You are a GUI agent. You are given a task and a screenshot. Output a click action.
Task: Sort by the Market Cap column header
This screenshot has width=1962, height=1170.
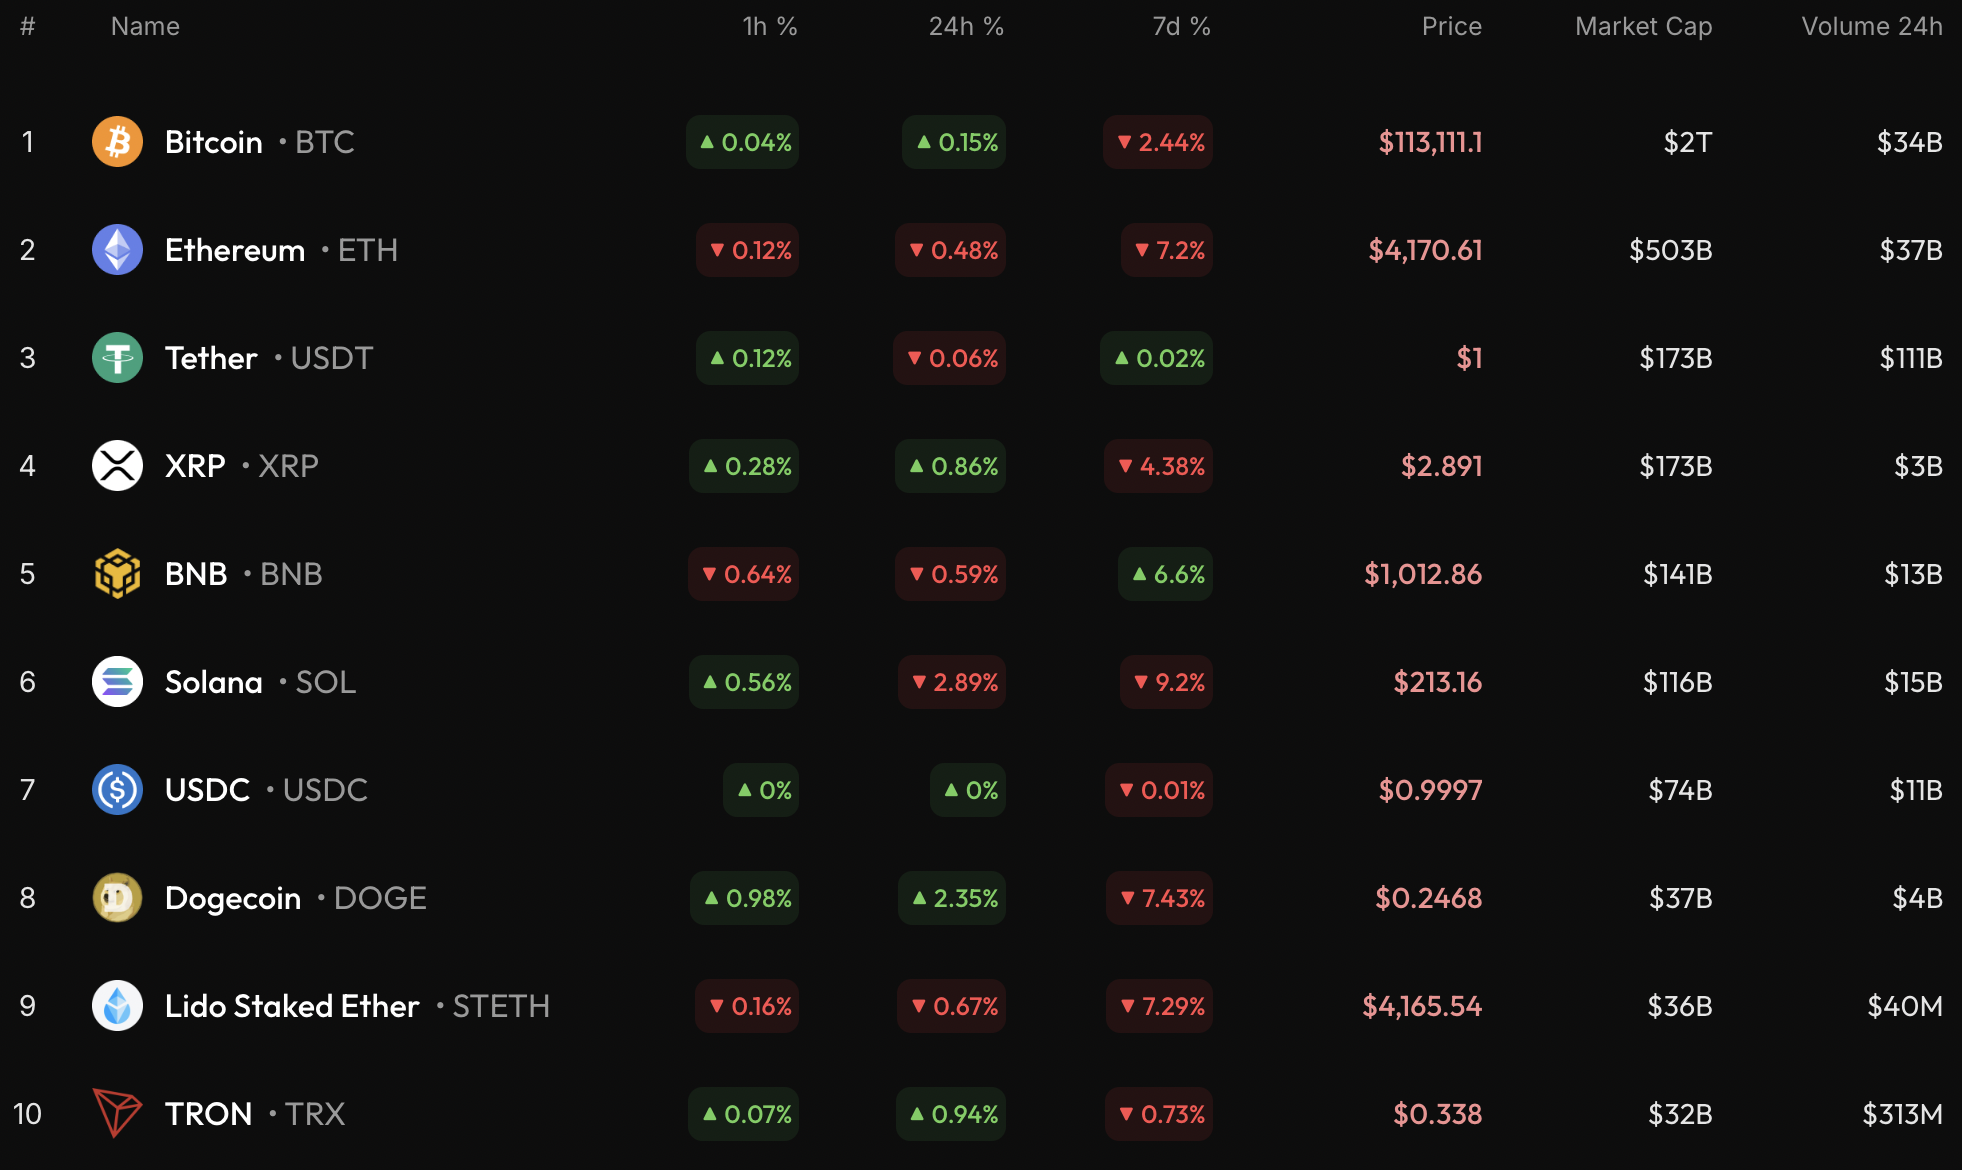[1643, 27]
